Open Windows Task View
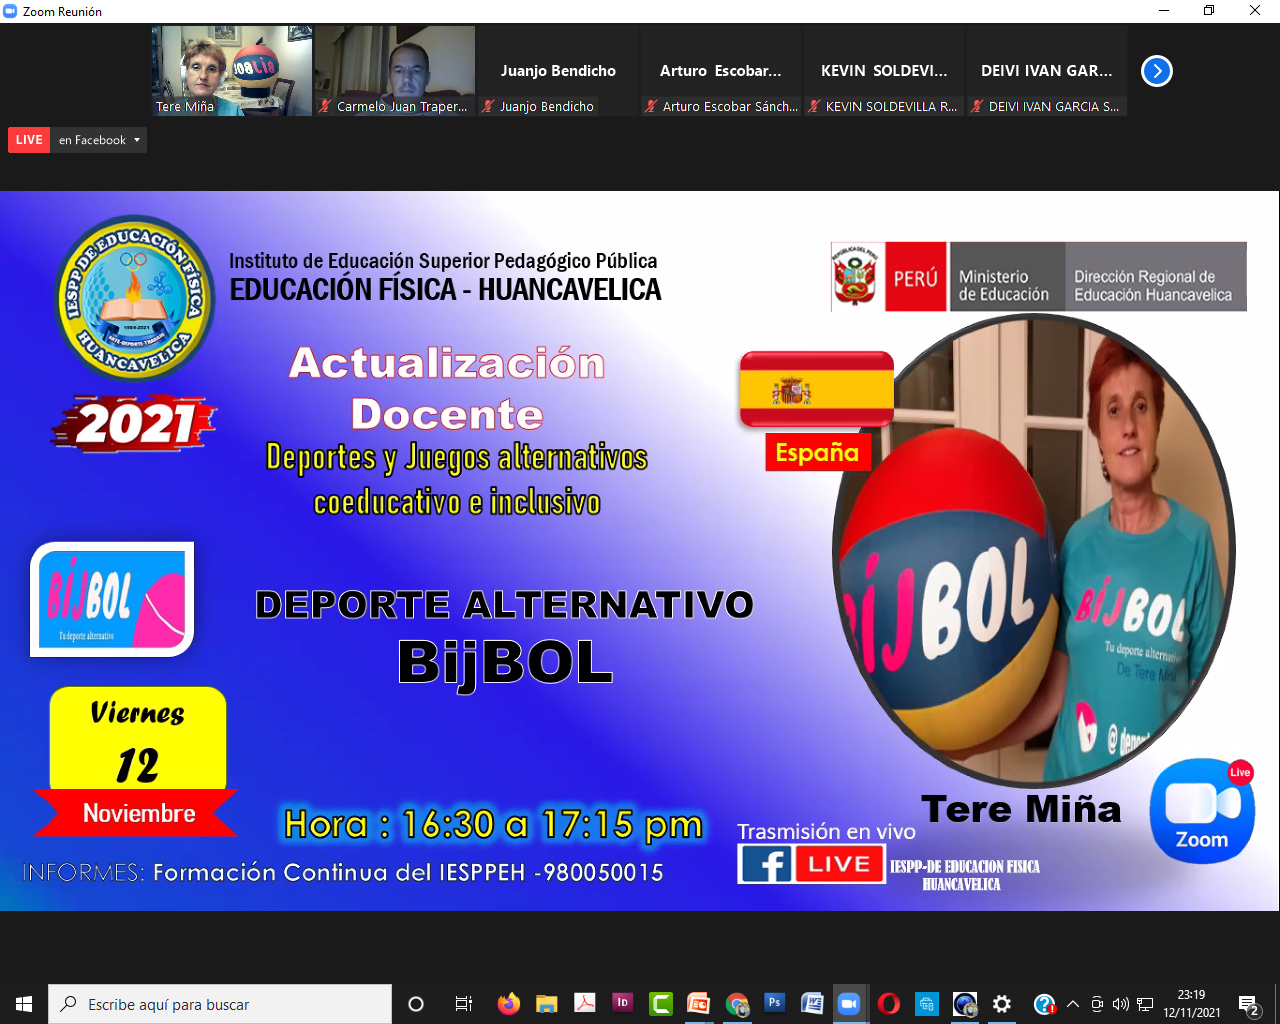 [463, 1003]
